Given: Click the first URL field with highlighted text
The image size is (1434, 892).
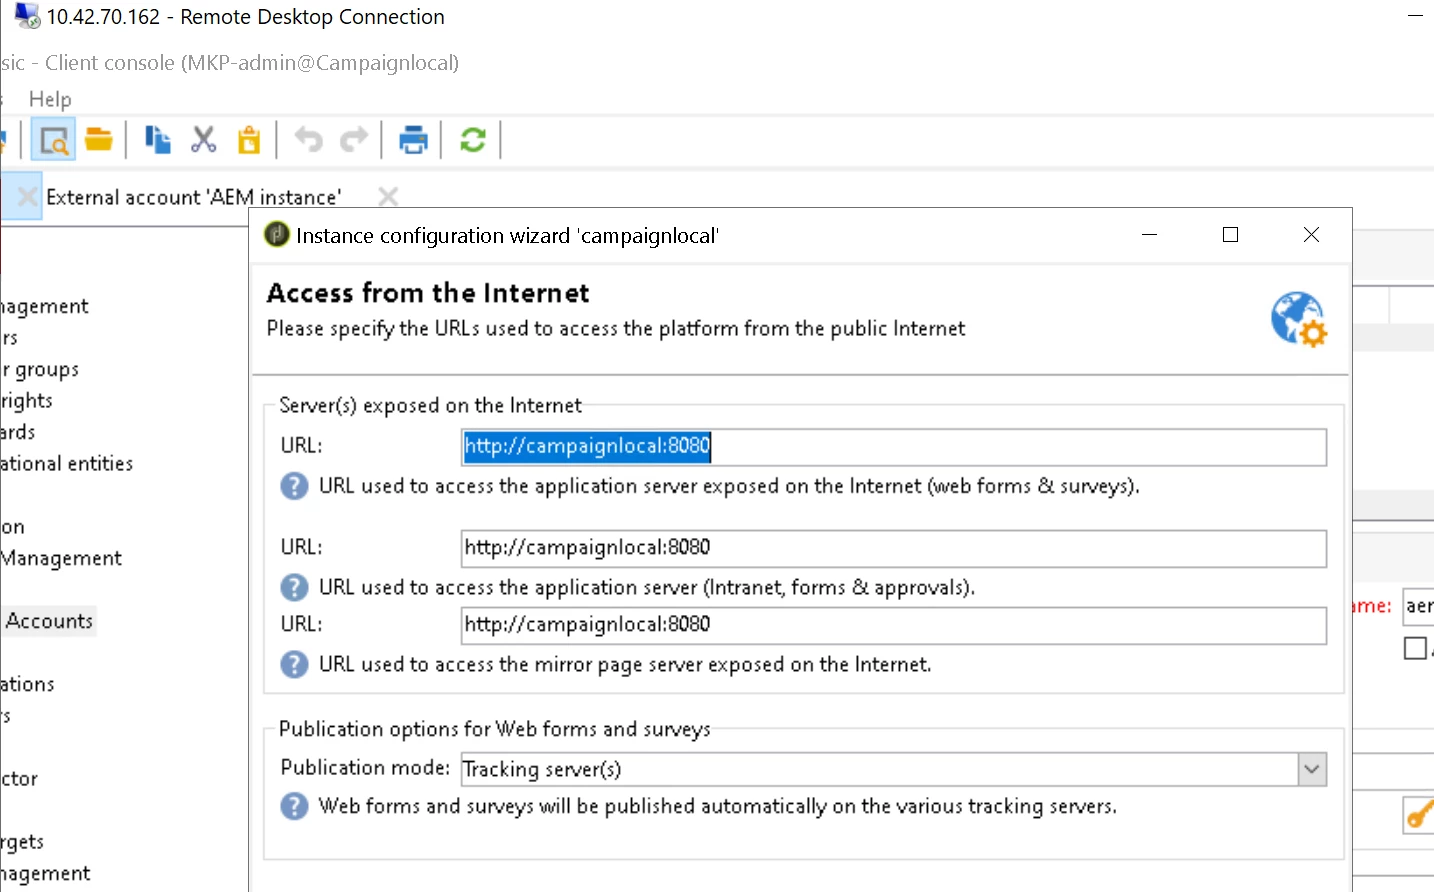Looking at the screenshot, I should (x=894, y=447).
